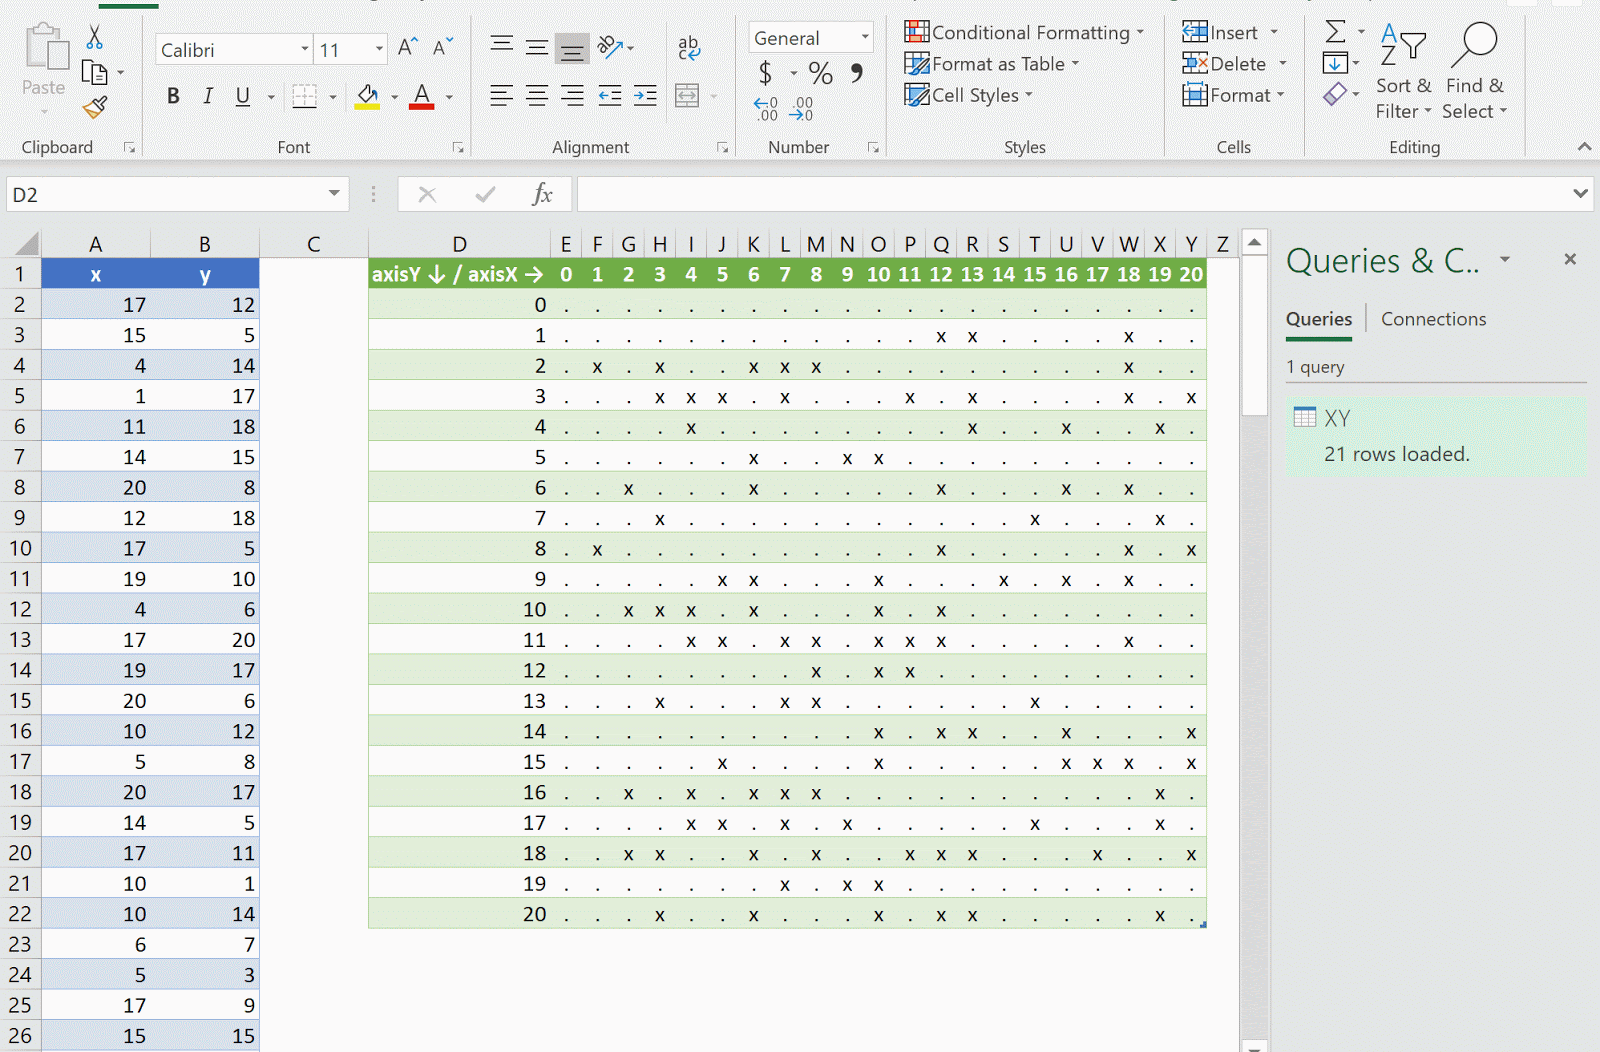The image size is (1600, 1052).
Task: Select the red font color swatch
Action: [421, 107]
